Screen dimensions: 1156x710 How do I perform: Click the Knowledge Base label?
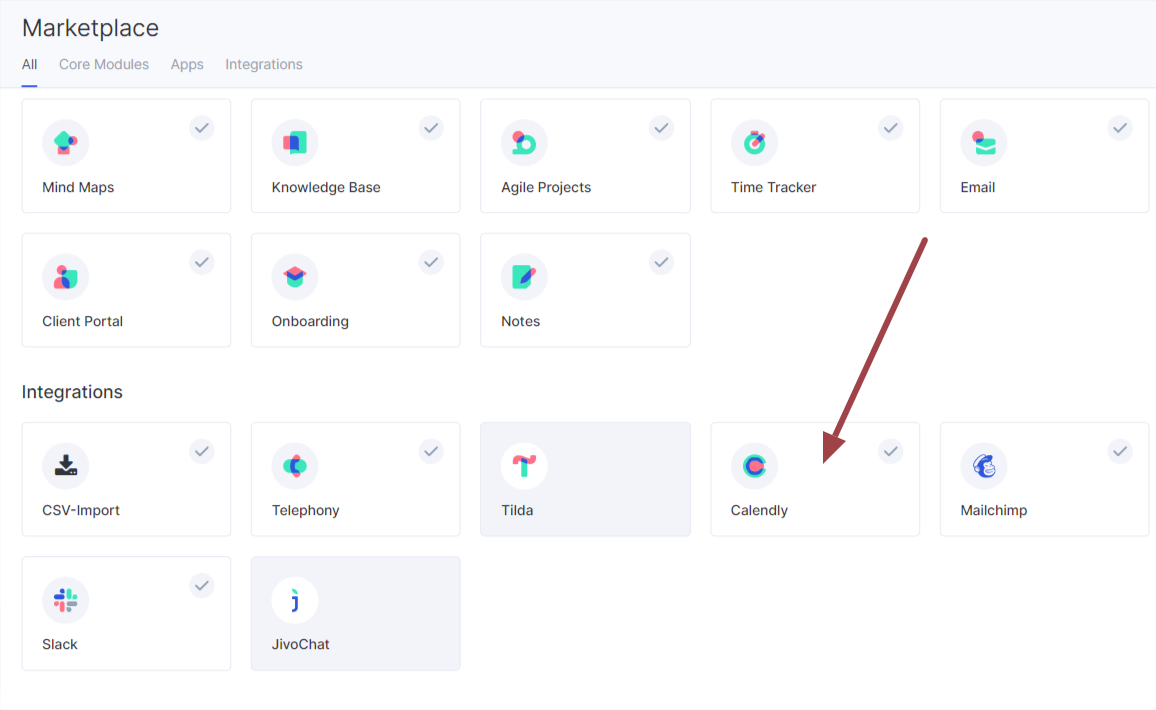point(326,187)
